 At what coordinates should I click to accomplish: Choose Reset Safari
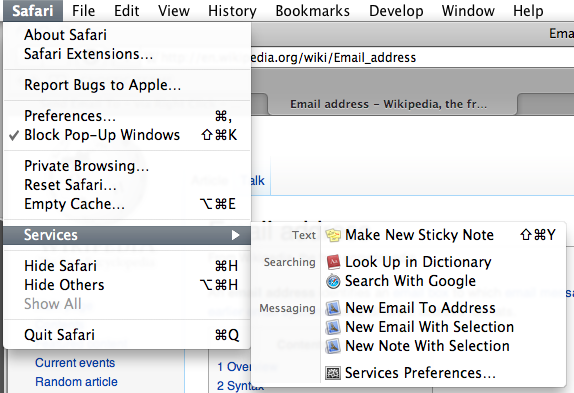(x=127, y=185)
